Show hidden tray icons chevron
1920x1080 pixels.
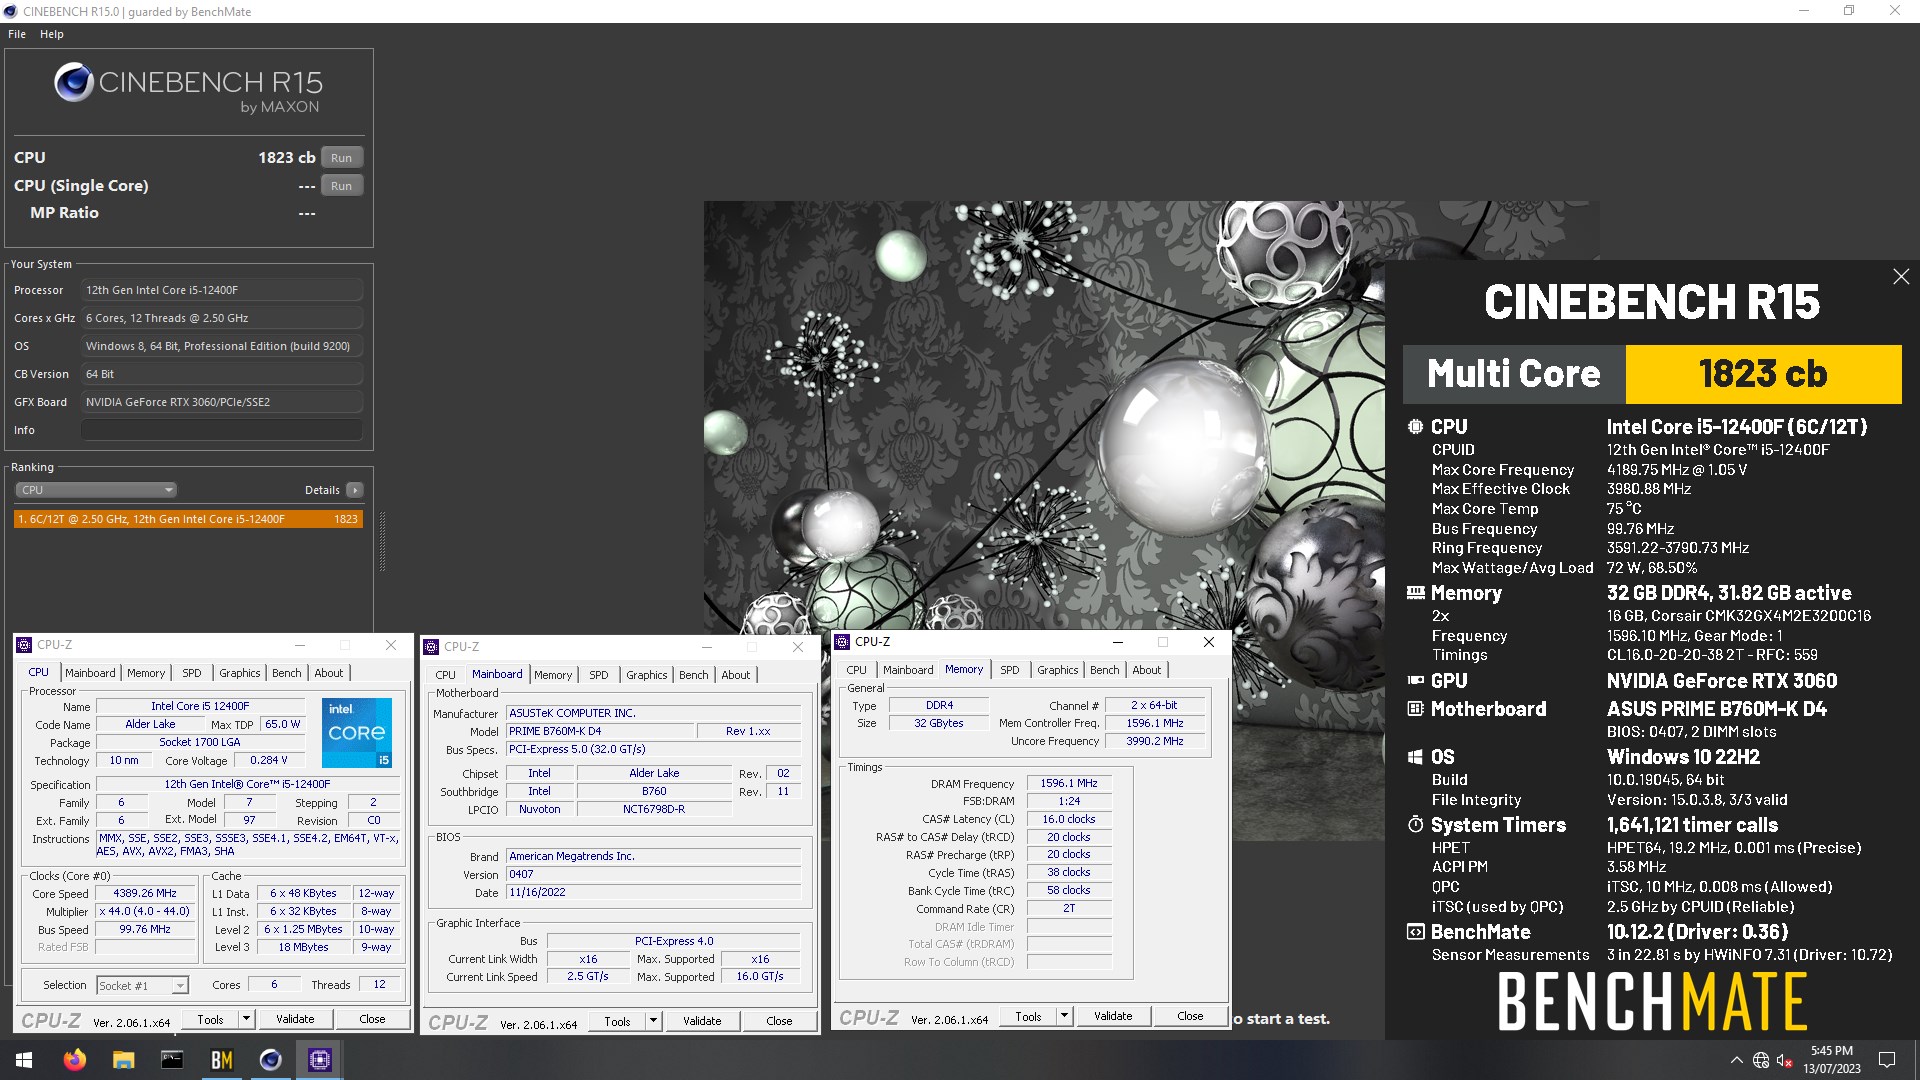tap(1736, 1061)
